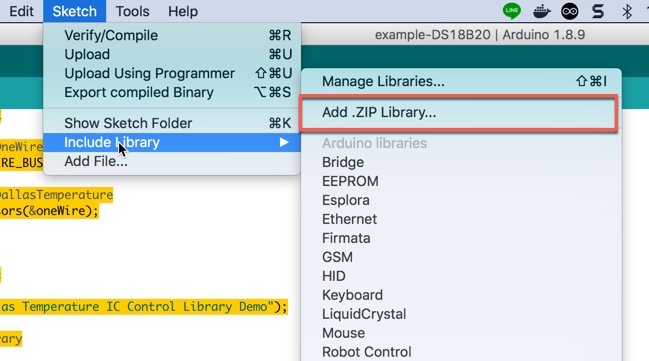Close the open Sketch menu
The image size is (649, 361).
pyautogui.click(x=75, y=11)
